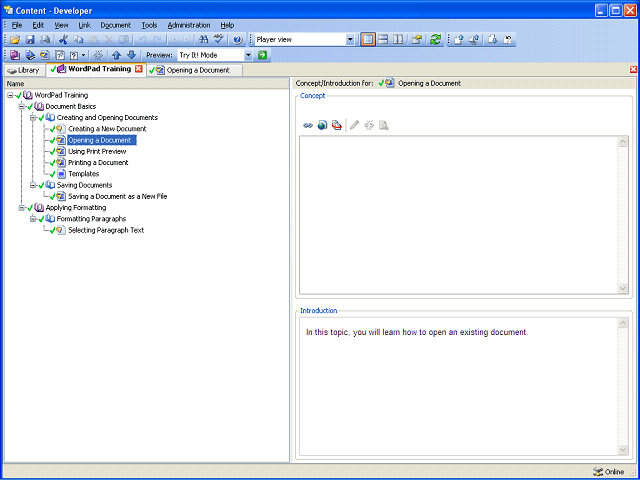This screenshot has width=640, height=480.
Task: Click the Concept edit pencil icon
Action: coord(354,125)
